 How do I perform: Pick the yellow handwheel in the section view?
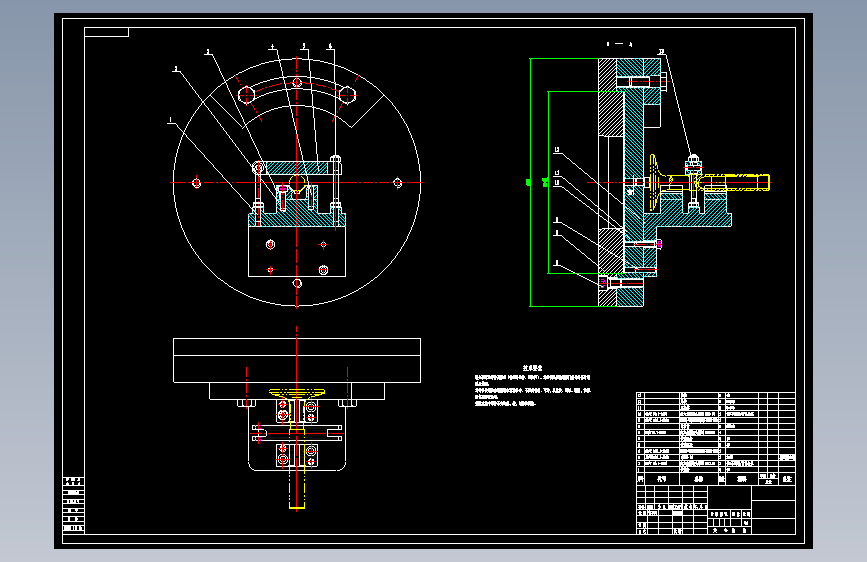coord(655,183)
